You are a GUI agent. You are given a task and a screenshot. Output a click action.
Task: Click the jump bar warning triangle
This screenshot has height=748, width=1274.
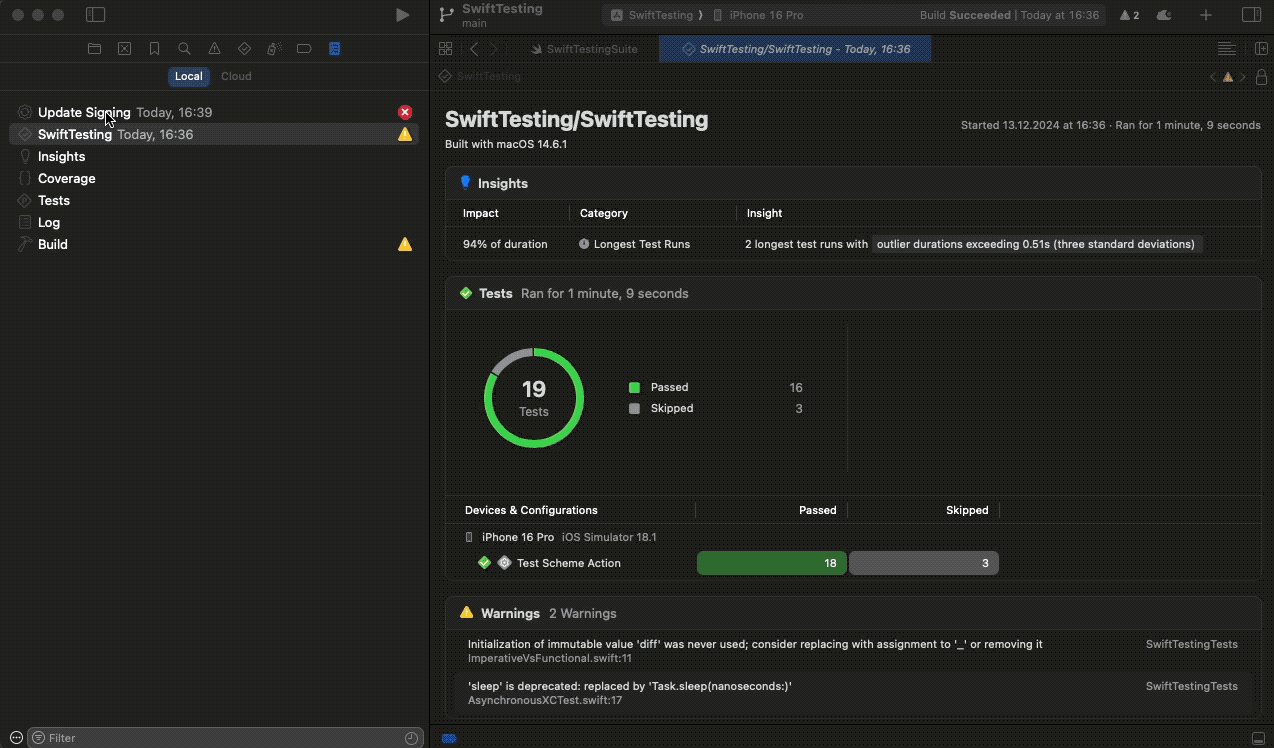[1228, 76]
